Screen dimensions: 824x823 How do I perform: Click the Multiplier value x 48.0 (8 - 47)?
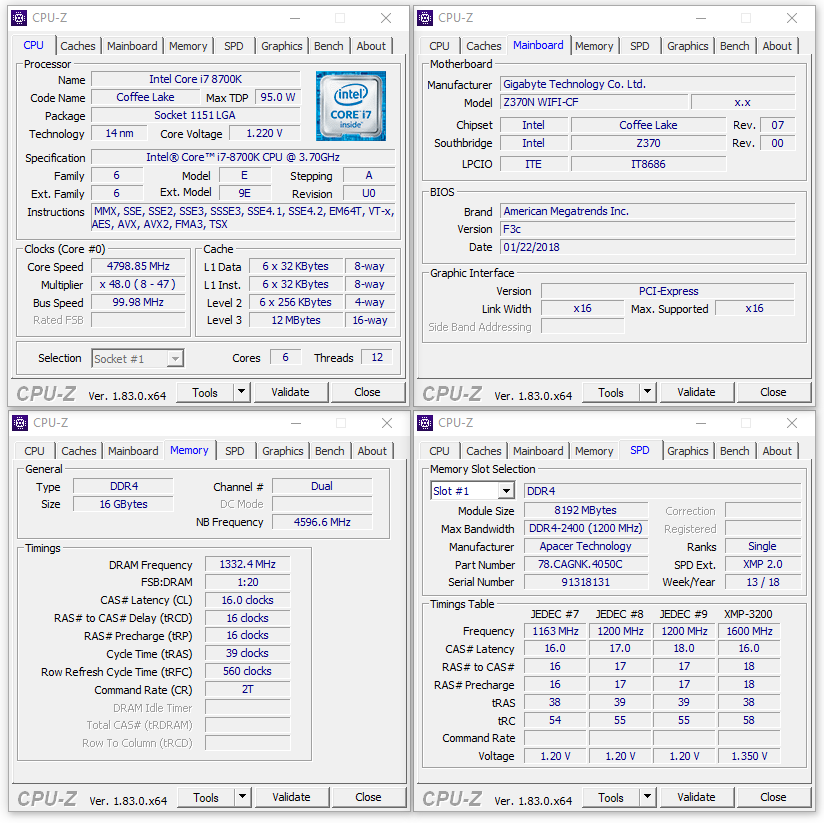tap(138, 284)
